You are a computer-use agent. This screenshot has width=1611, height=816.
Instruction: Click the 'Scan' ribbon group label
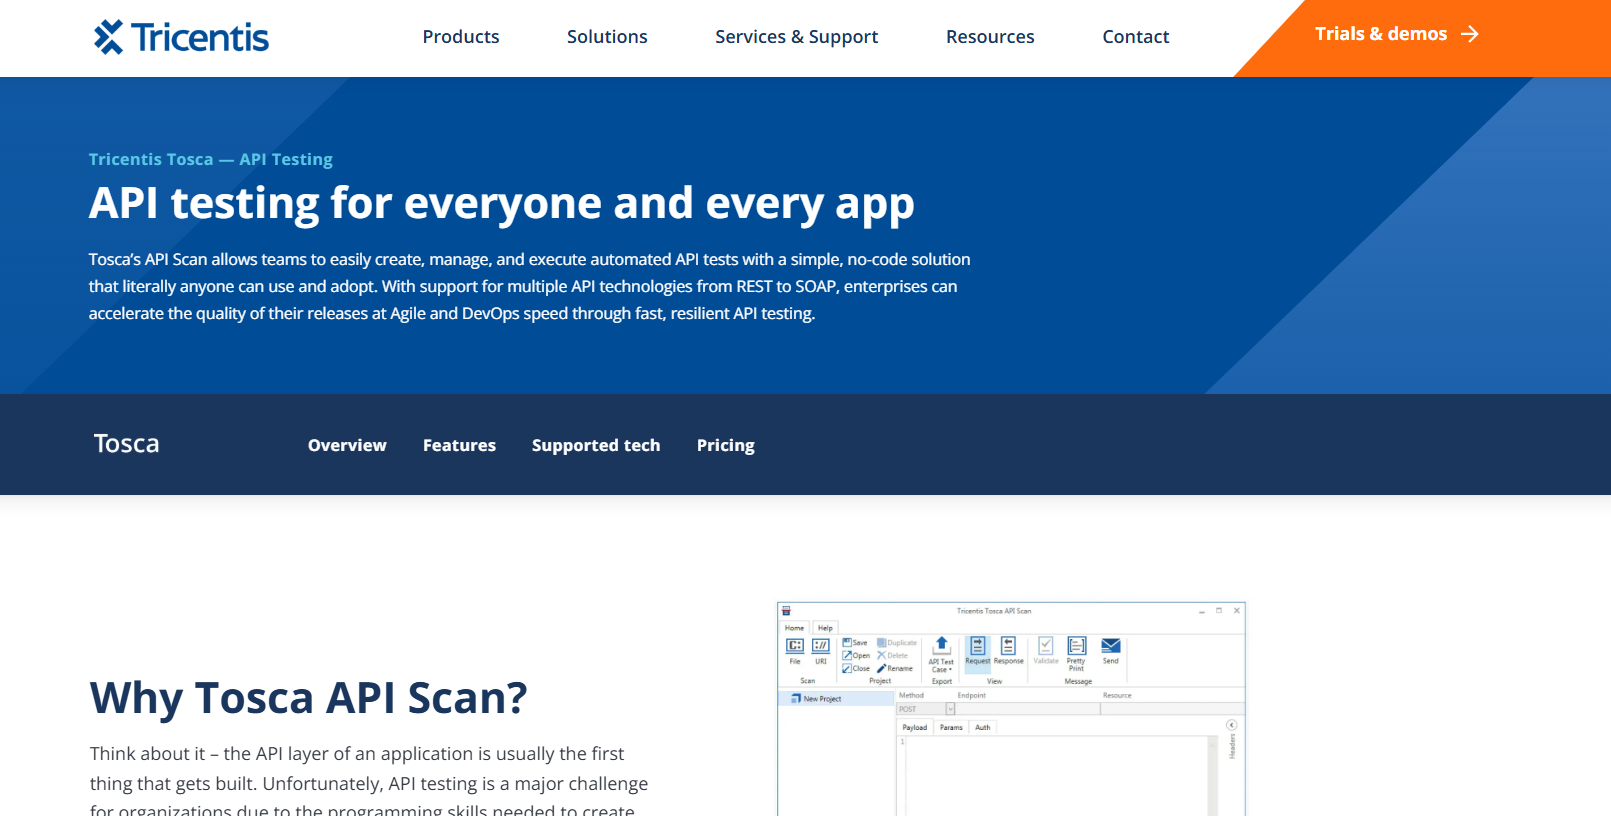[x=808, y=681]
